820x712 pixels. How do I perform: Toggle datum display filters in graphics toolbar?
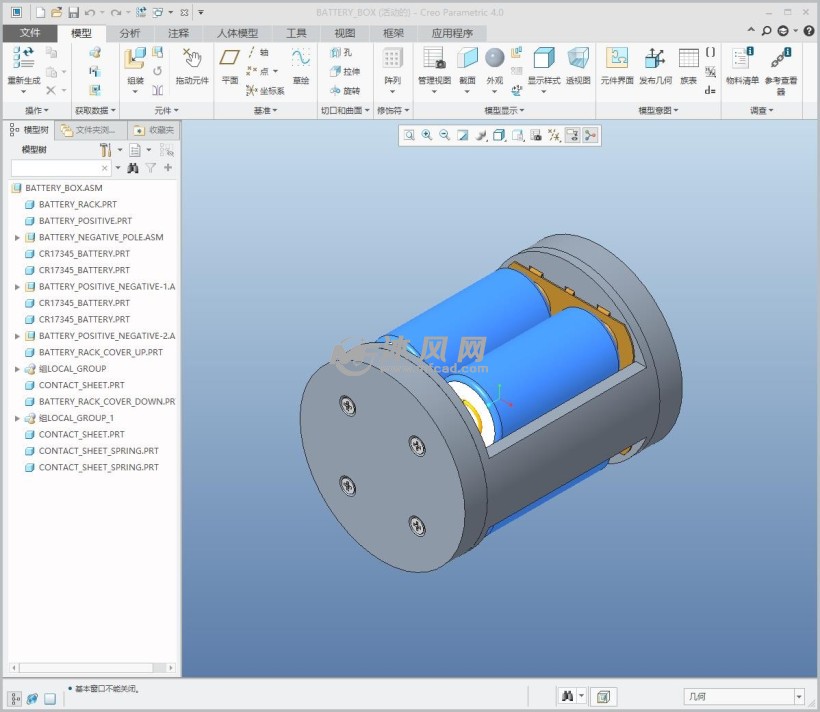tap(554, 135)
